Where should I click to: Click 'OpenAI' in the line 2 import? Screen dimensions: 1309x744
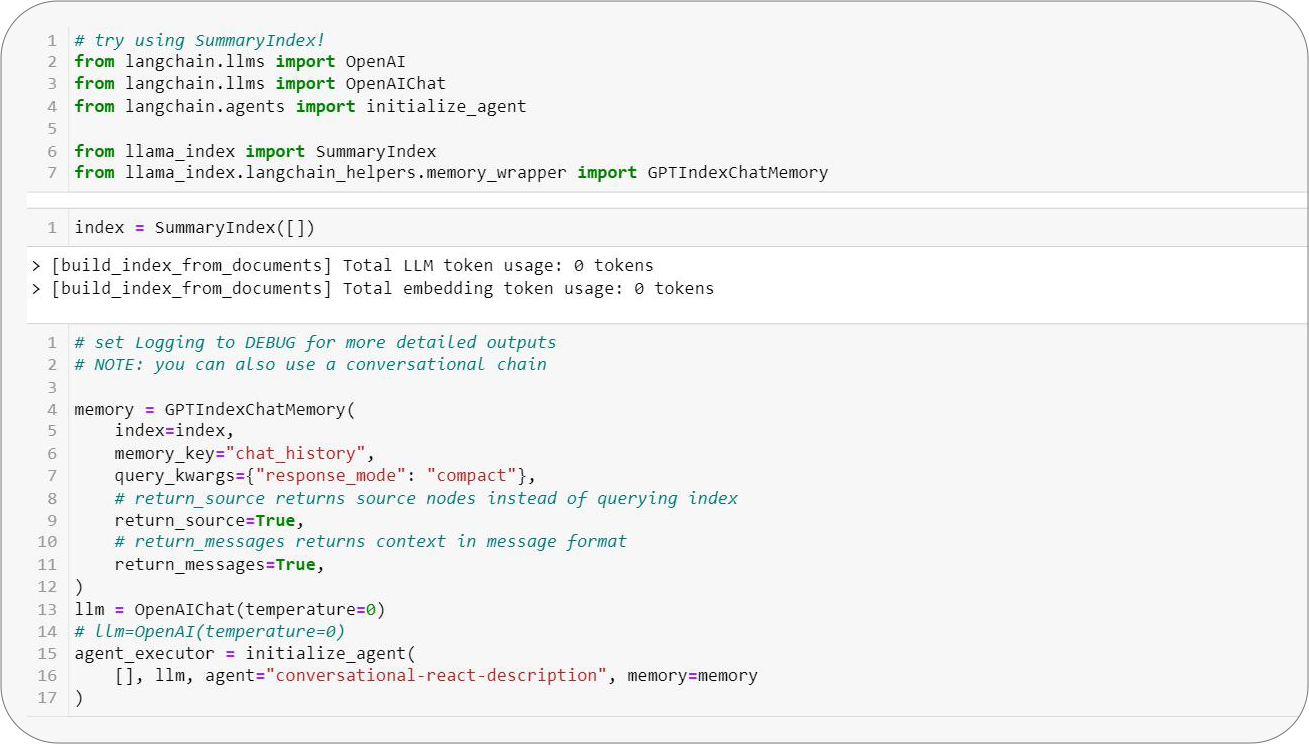pos(375,62)
